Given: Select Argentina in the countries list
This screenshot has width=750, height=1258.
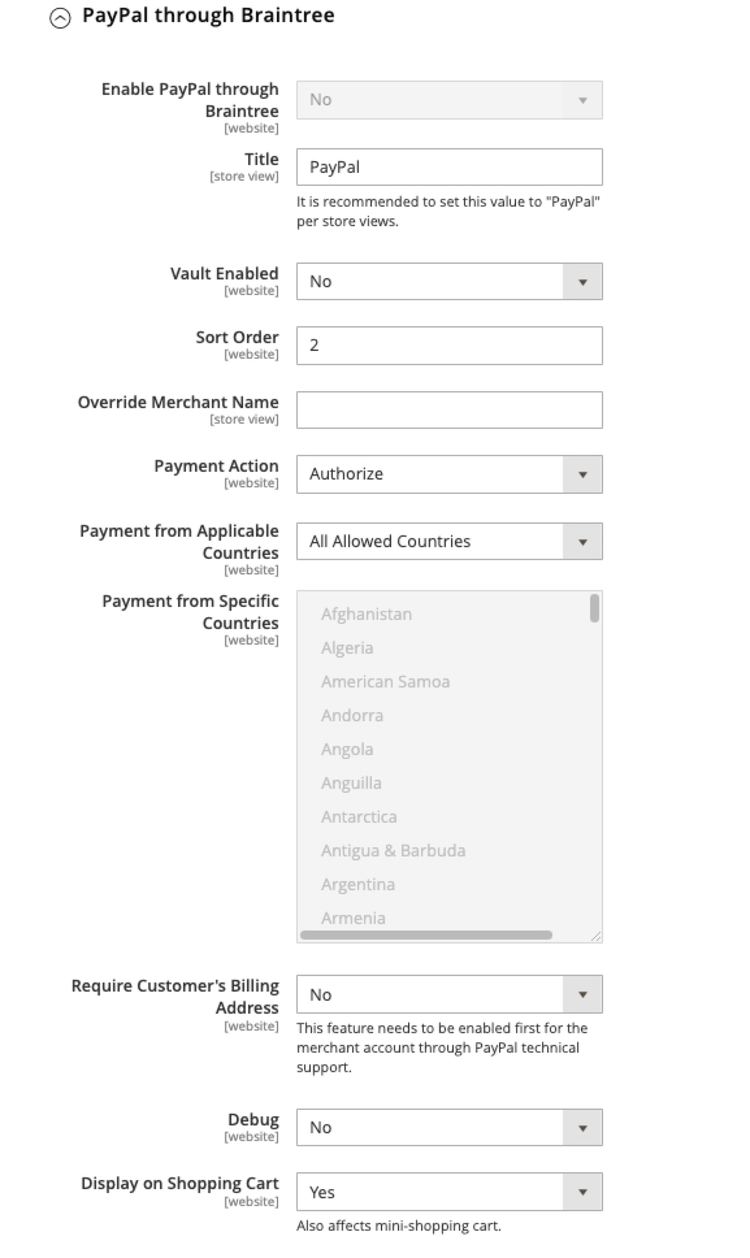Looking at the screenshot, I should click(358, 884).
